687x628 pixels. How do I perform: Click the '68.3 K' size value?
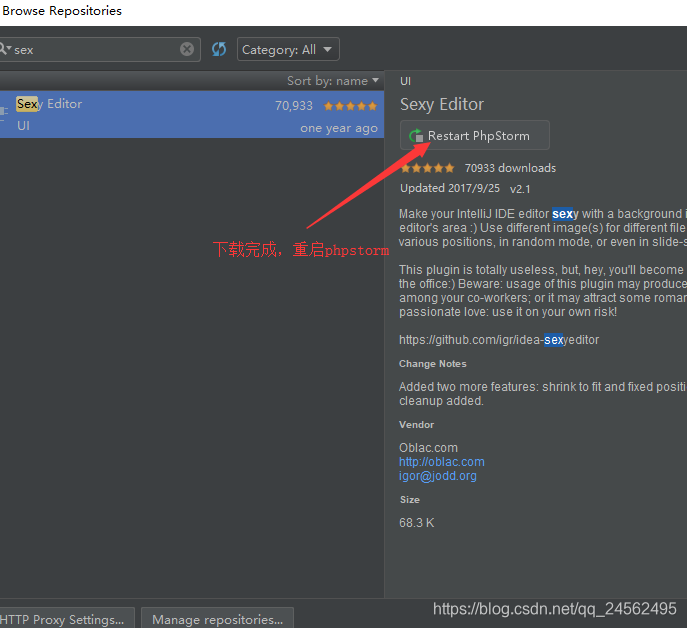pyautogui.click(x=417, y=523)
